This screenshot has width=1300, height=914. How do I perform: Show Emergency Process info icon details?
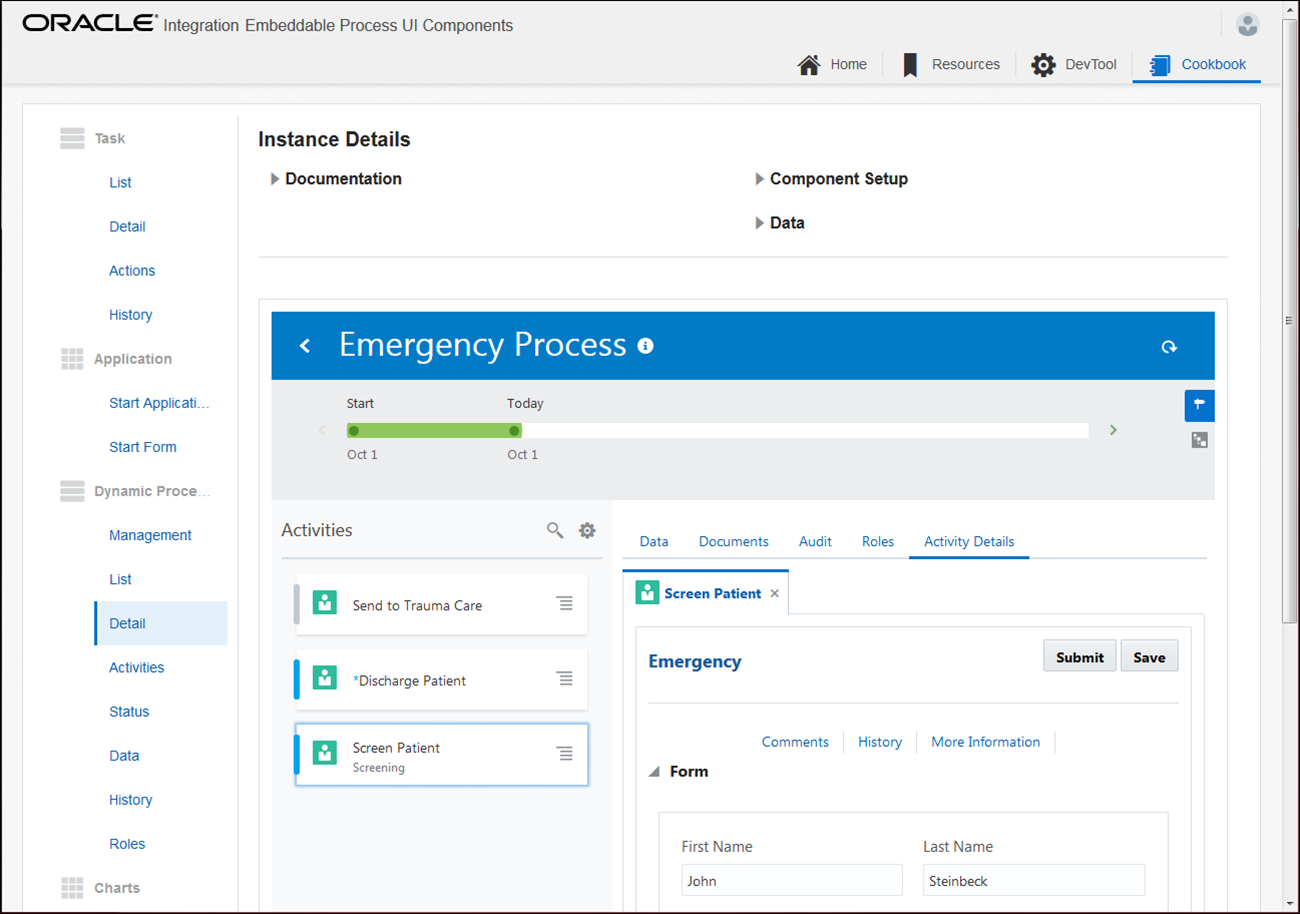pos(646,346)
